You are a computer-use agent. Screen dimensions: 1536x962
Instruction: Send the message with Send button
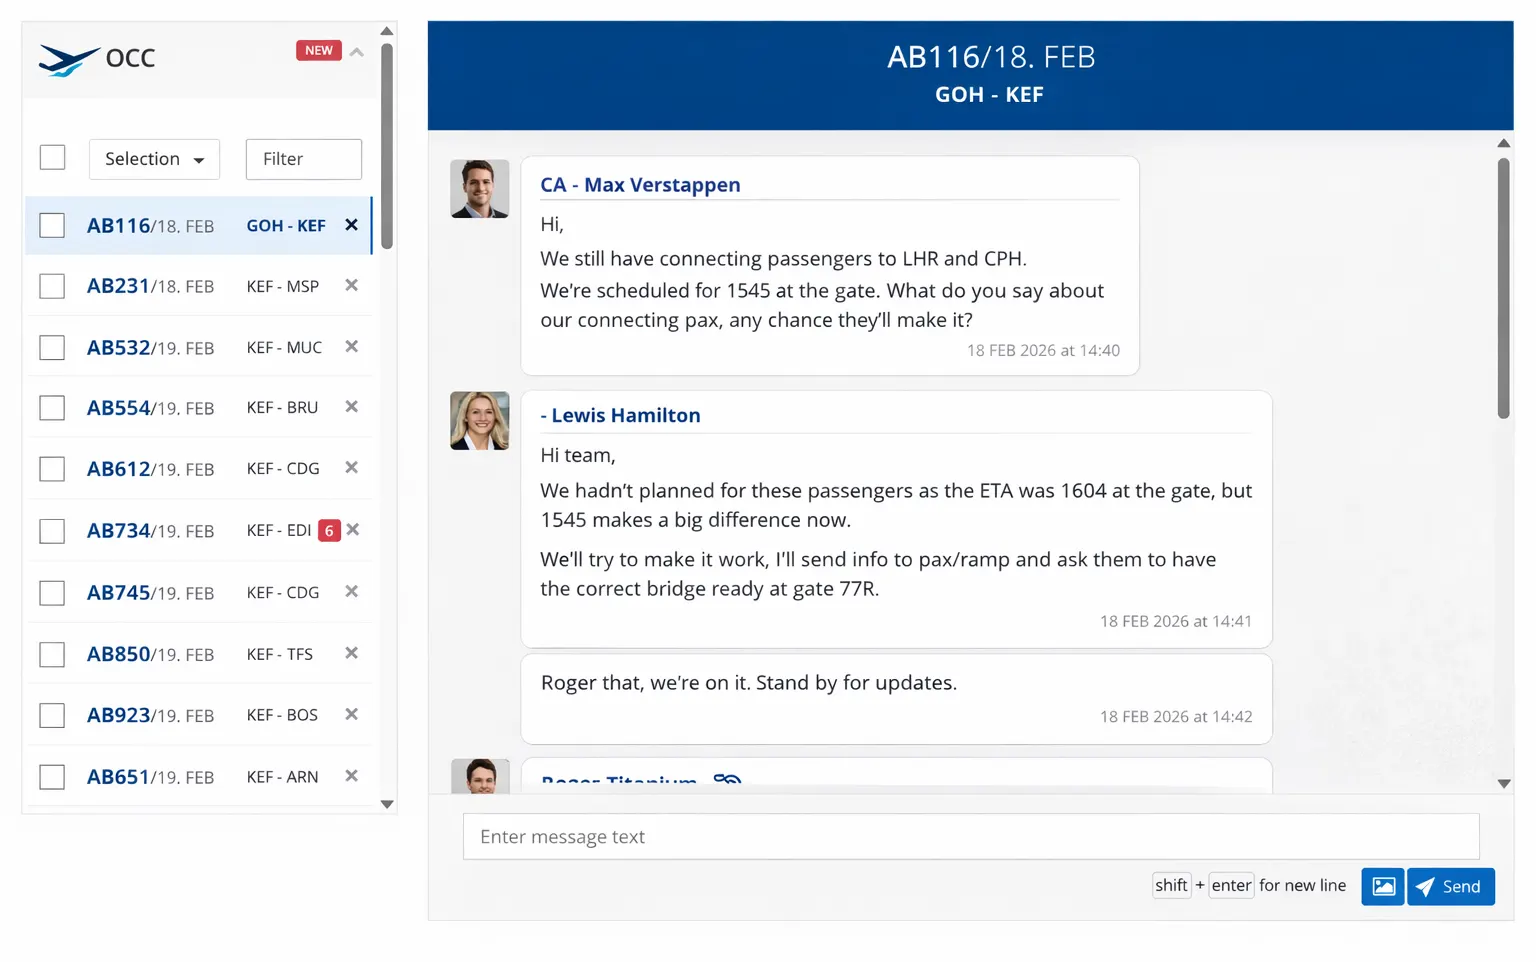click(1451, 887)
